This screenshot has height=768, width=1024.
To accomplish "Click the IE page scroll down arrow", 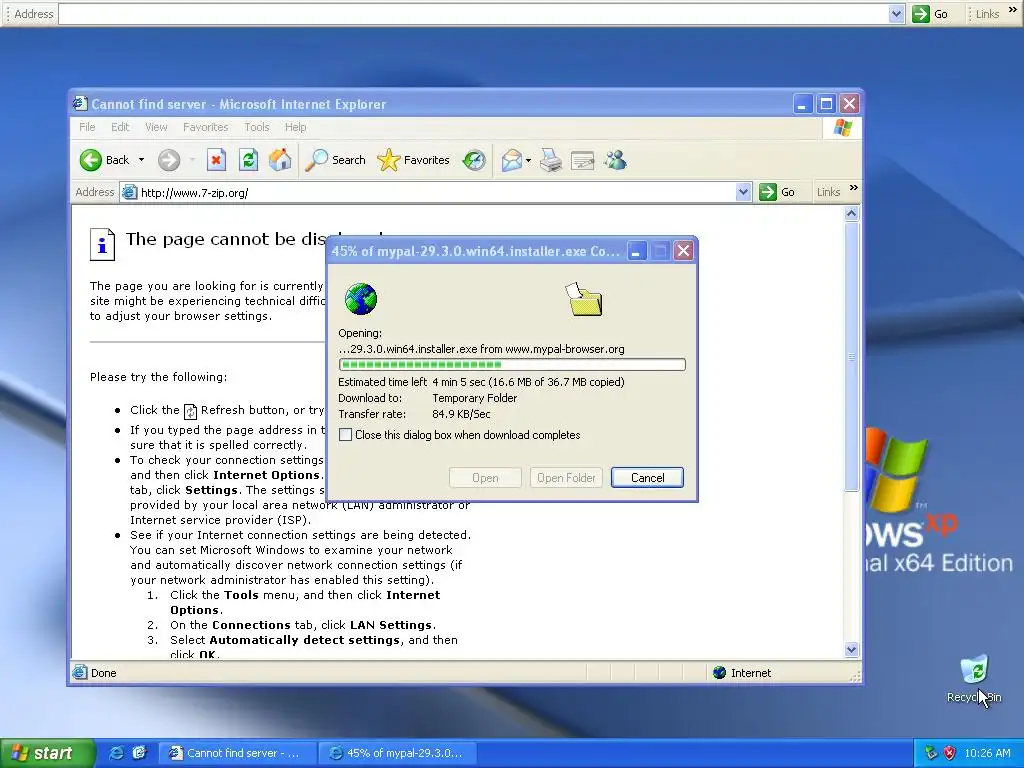I will pyautogui.click(x=851, y=649).
